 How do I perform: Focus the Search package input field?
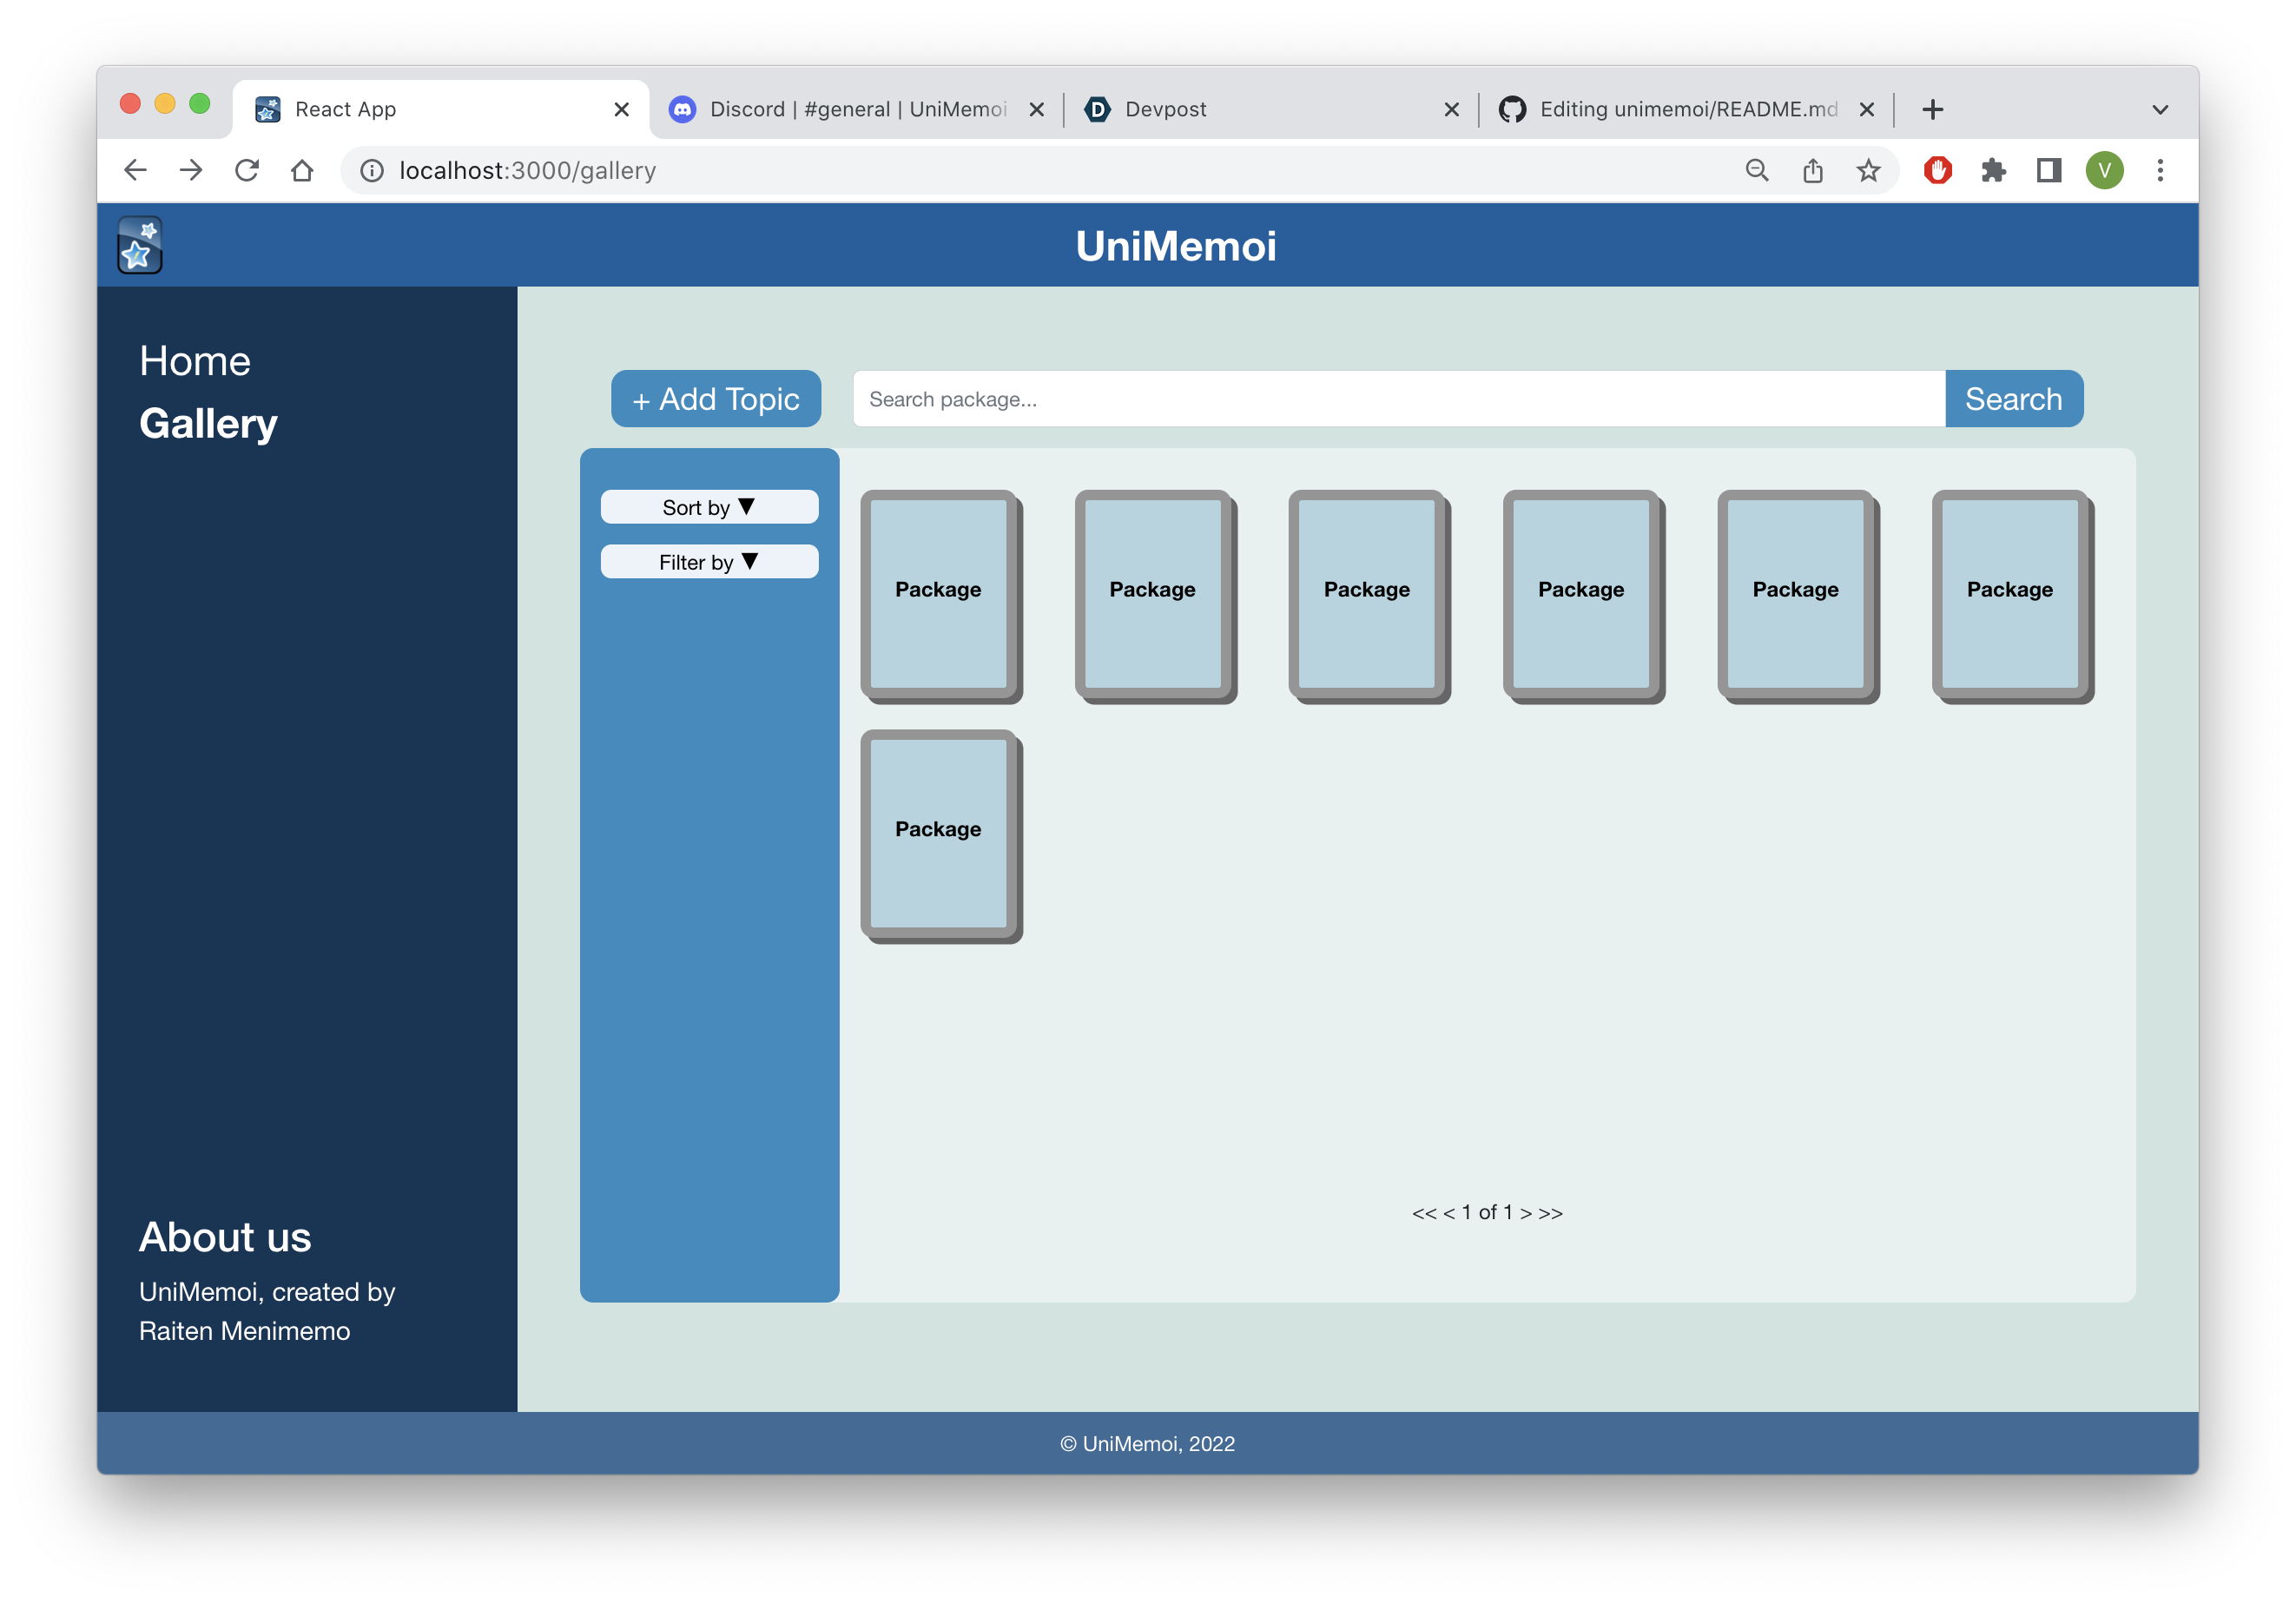(1398, 399)
